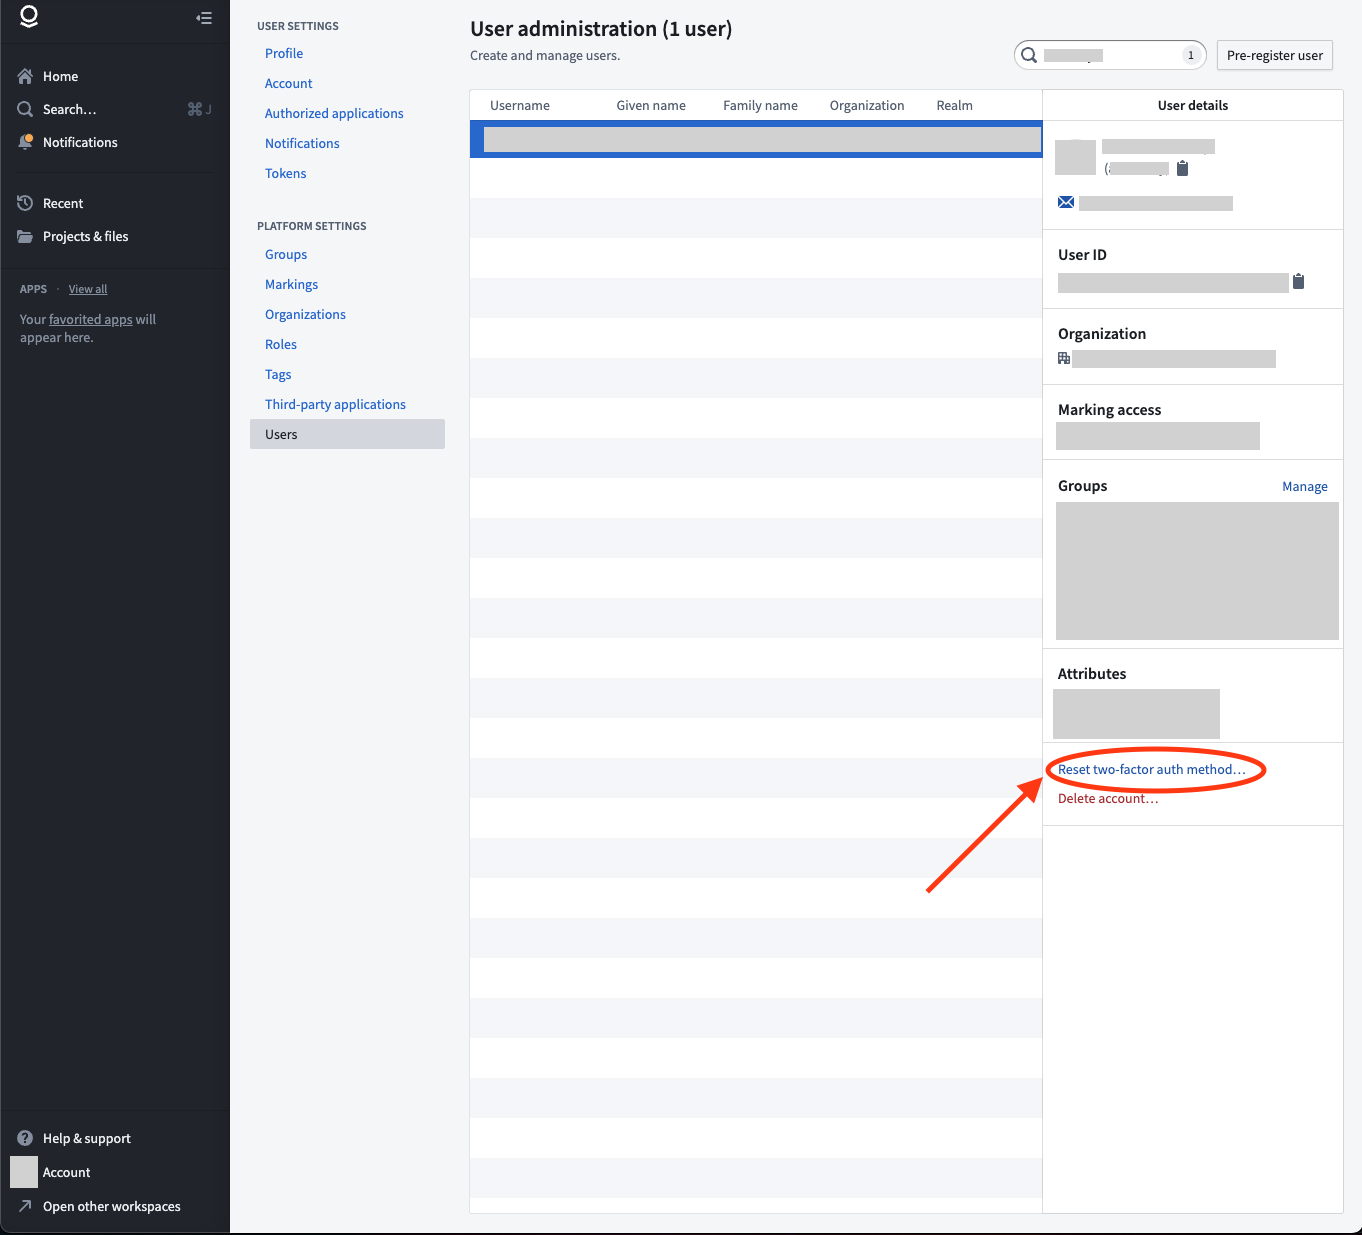This screenshot has width=1362, height=1235.
Task: Click the Open other workspaces arrow icon
Action: [25, 1206]
